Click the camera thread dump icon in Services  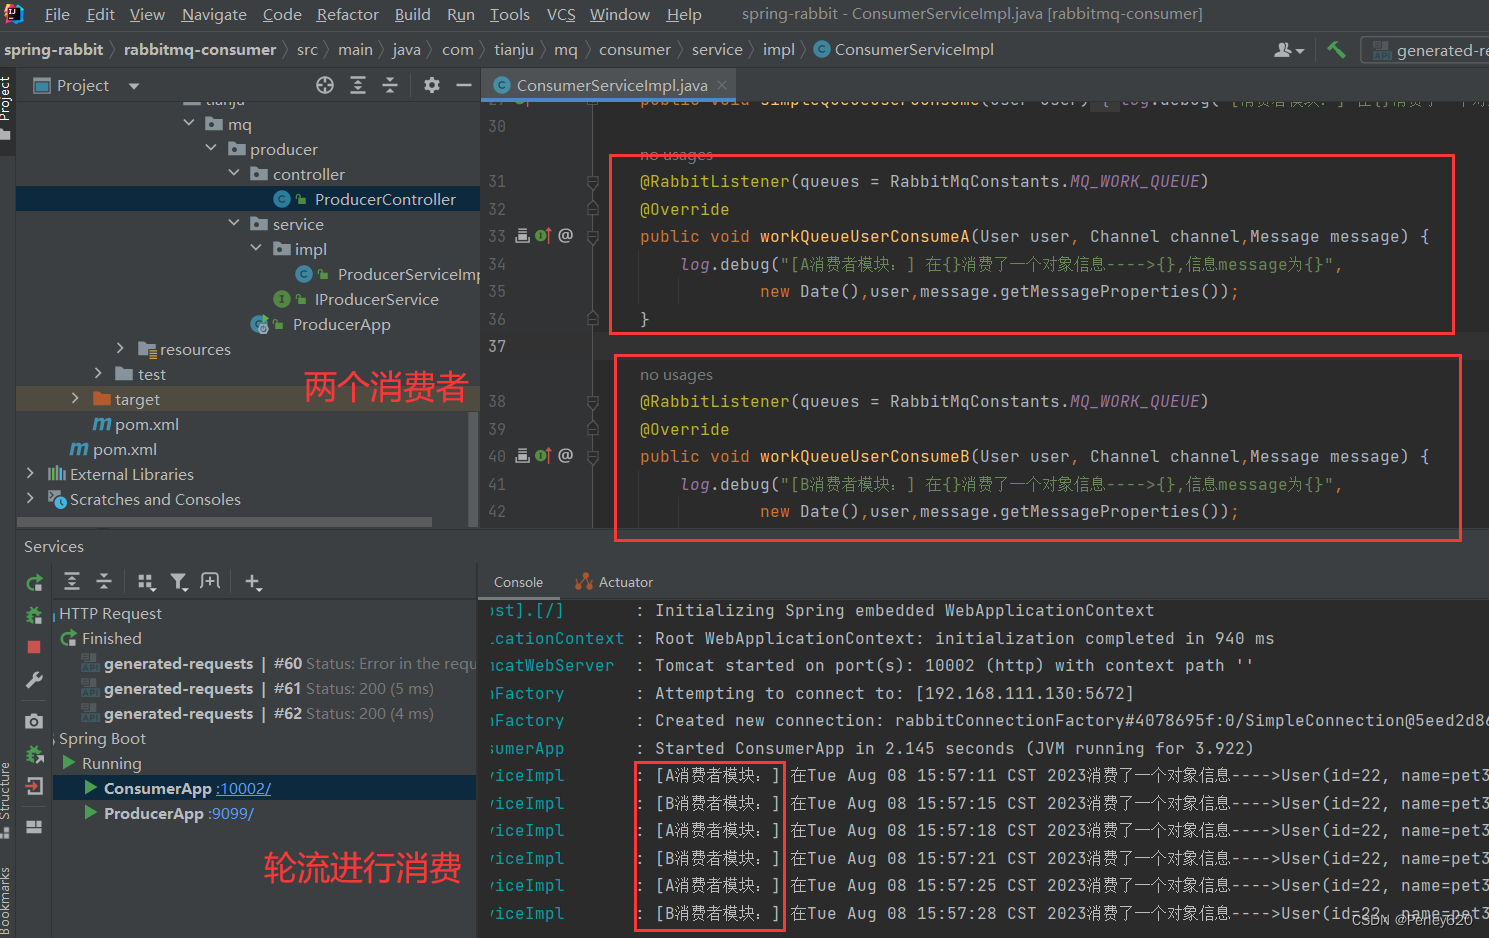point(34,721)
